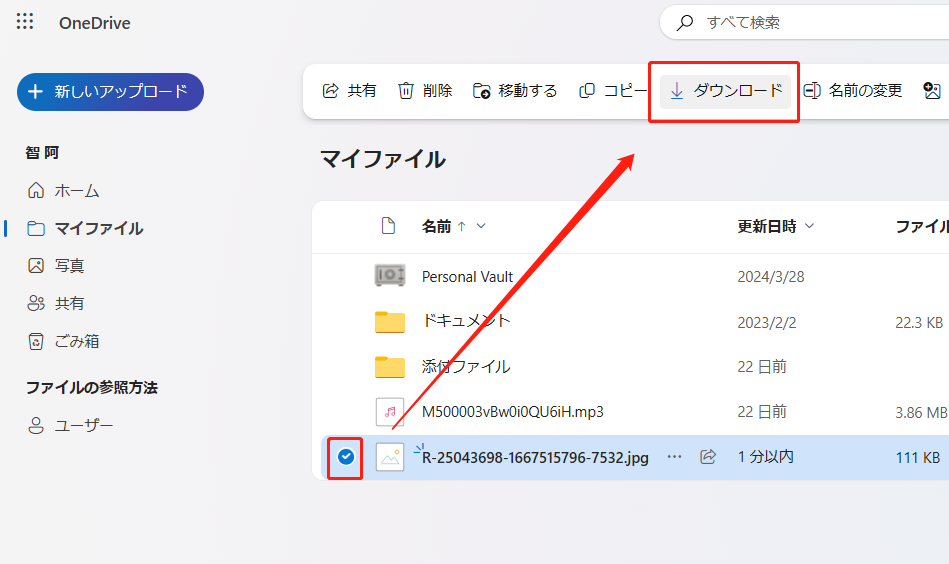949x564 pixels.
Task: Open the app launcher grid icon
Action: [x=25, y=21]
